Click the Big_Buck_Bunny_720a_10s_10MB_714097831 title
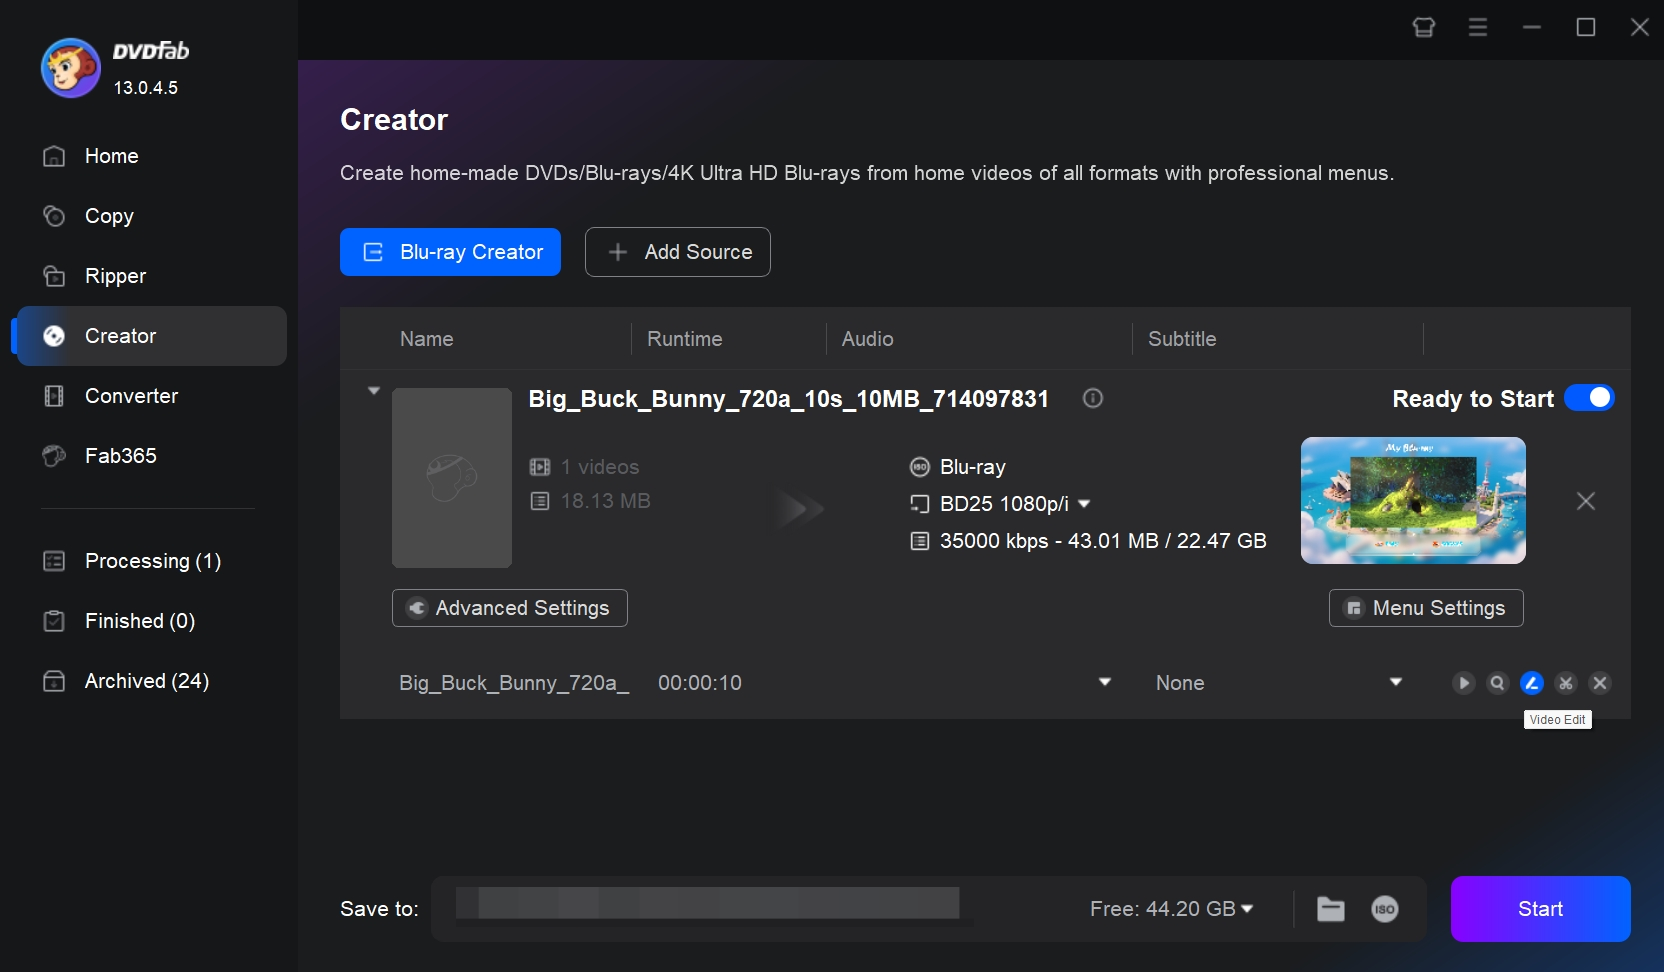 pos(788,399)
